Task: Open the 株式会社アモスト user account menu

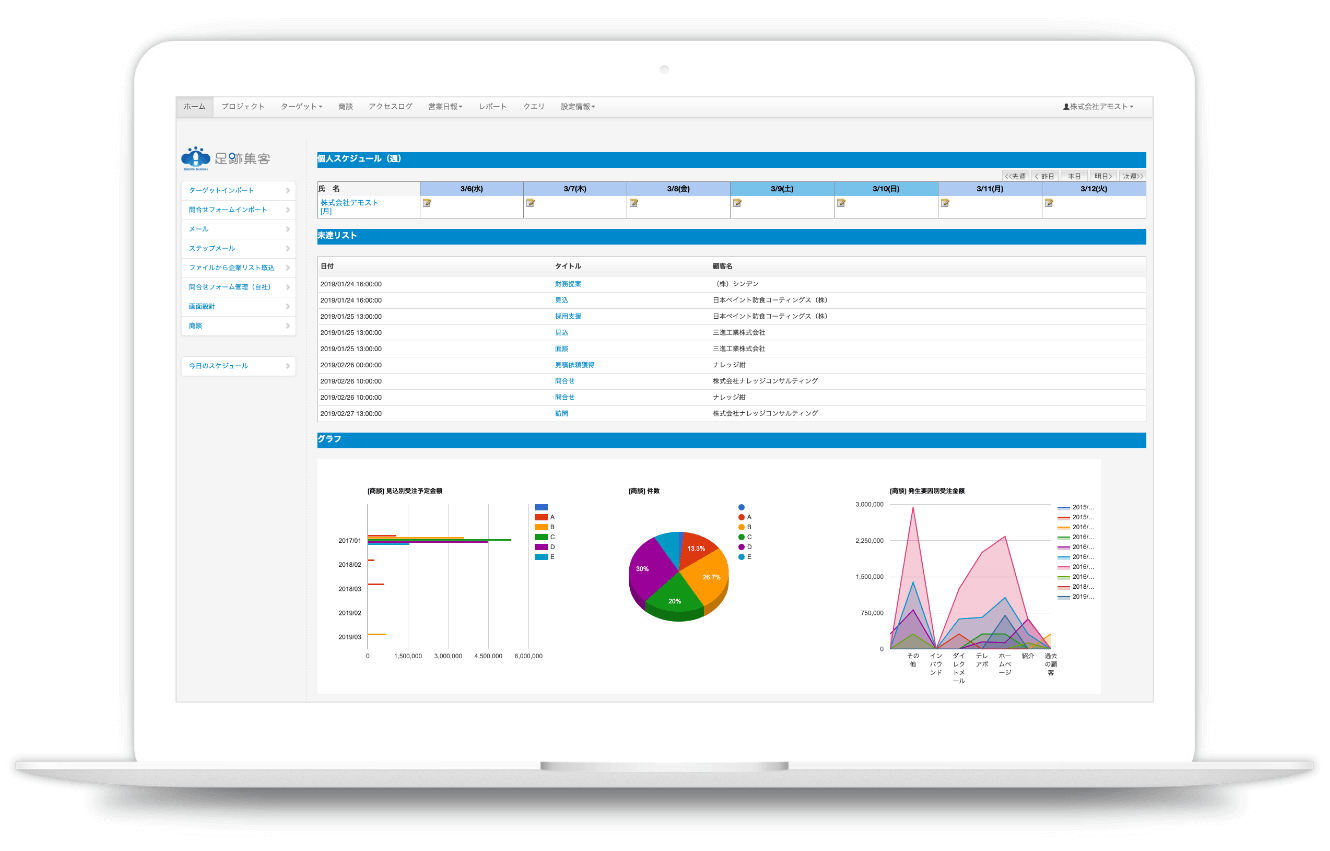Action: [x=1098, y=106]
